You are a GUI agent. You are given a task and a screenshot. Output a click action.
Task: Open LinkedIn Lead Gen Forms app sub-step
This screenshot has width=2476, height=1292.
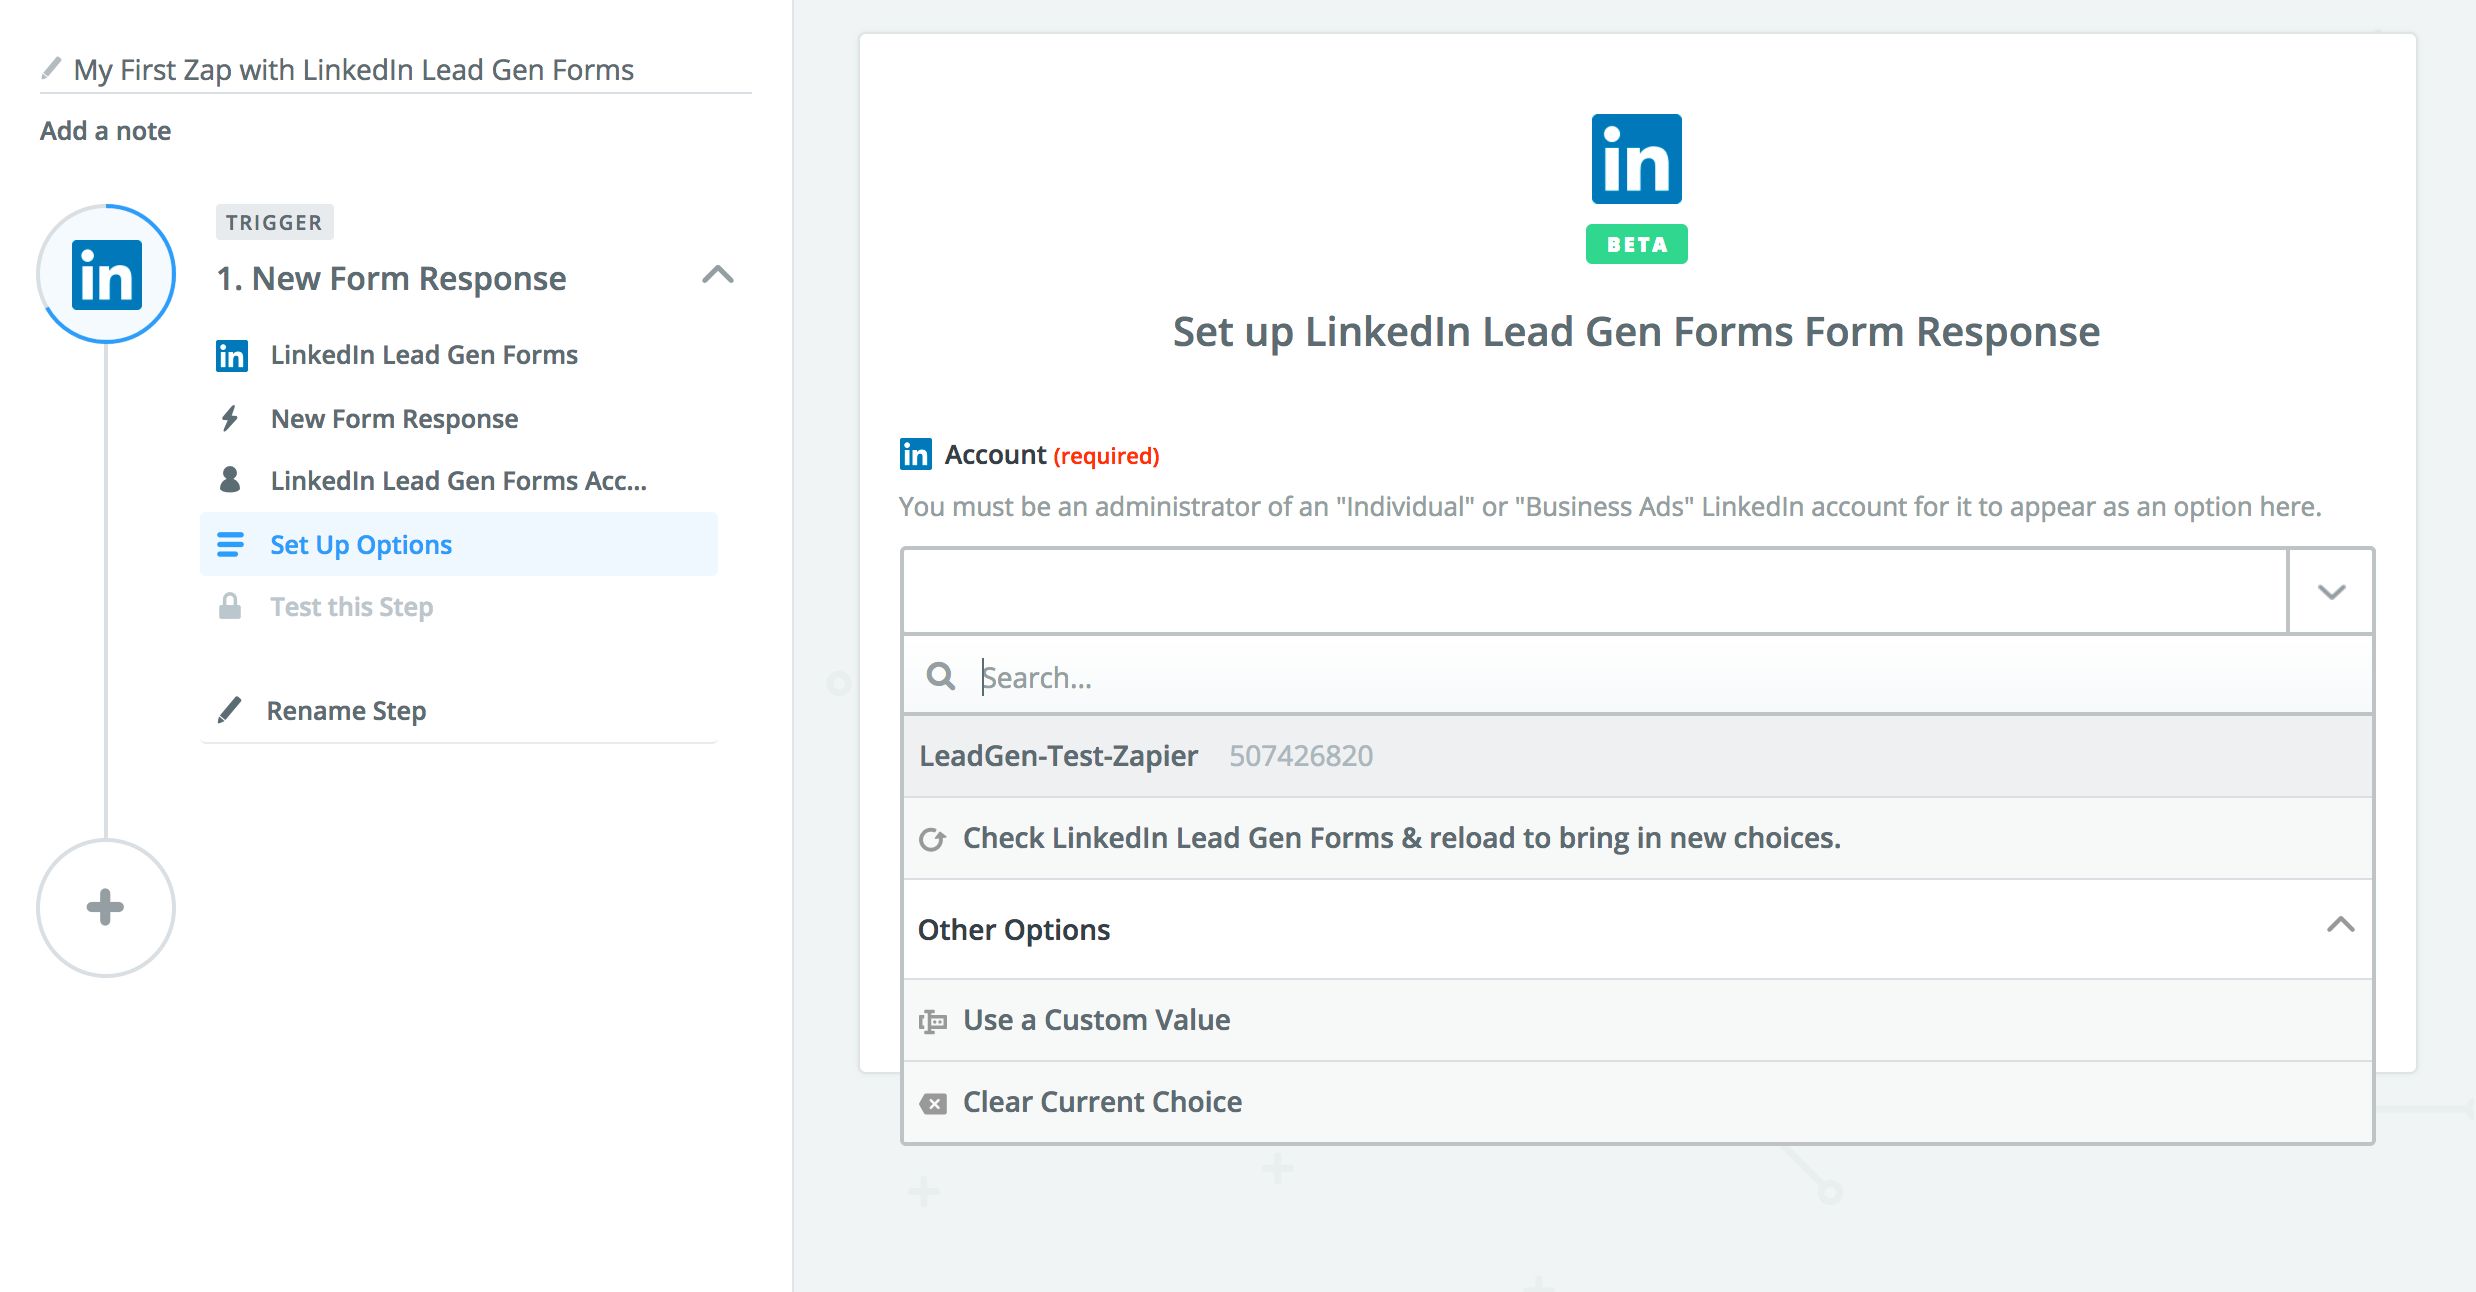(x=424, y=355)
